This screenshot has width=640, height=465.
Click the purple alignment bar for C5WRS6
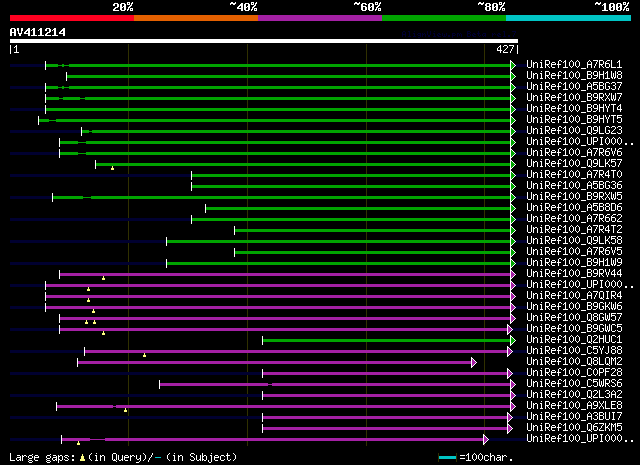click(335, 385)
